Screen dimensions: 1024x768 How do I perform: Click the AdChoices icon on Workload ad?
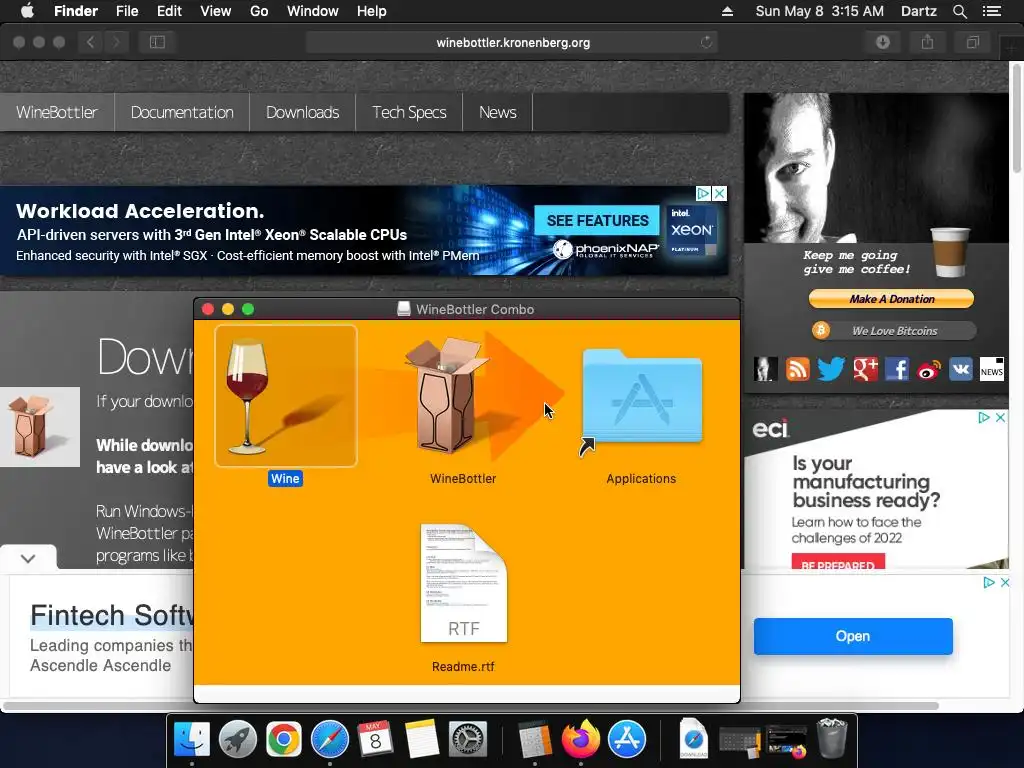pos(703,193)
